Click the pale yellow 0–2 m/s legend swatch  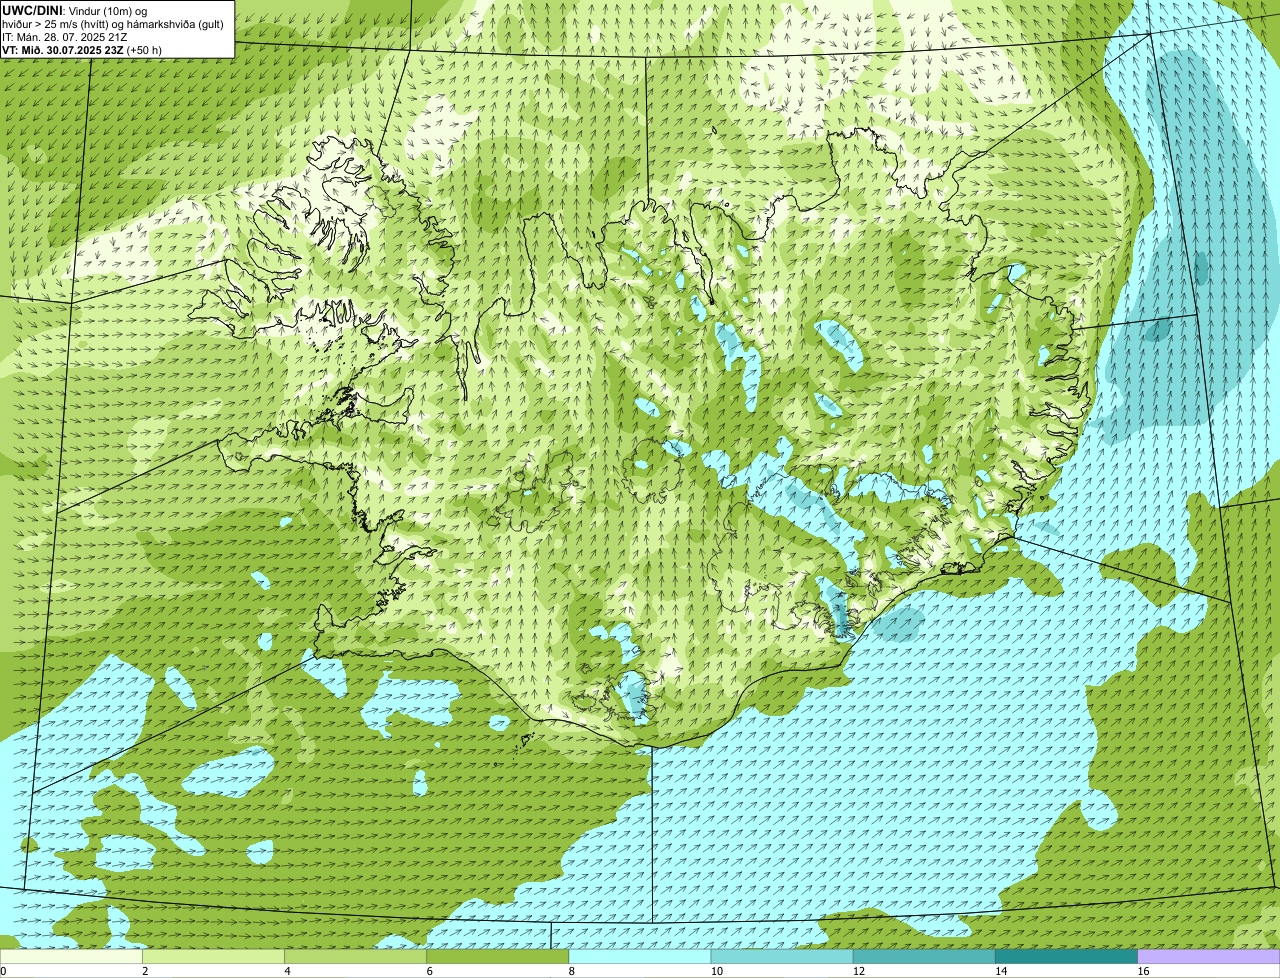pyautogui.click(x=71, y=957)
